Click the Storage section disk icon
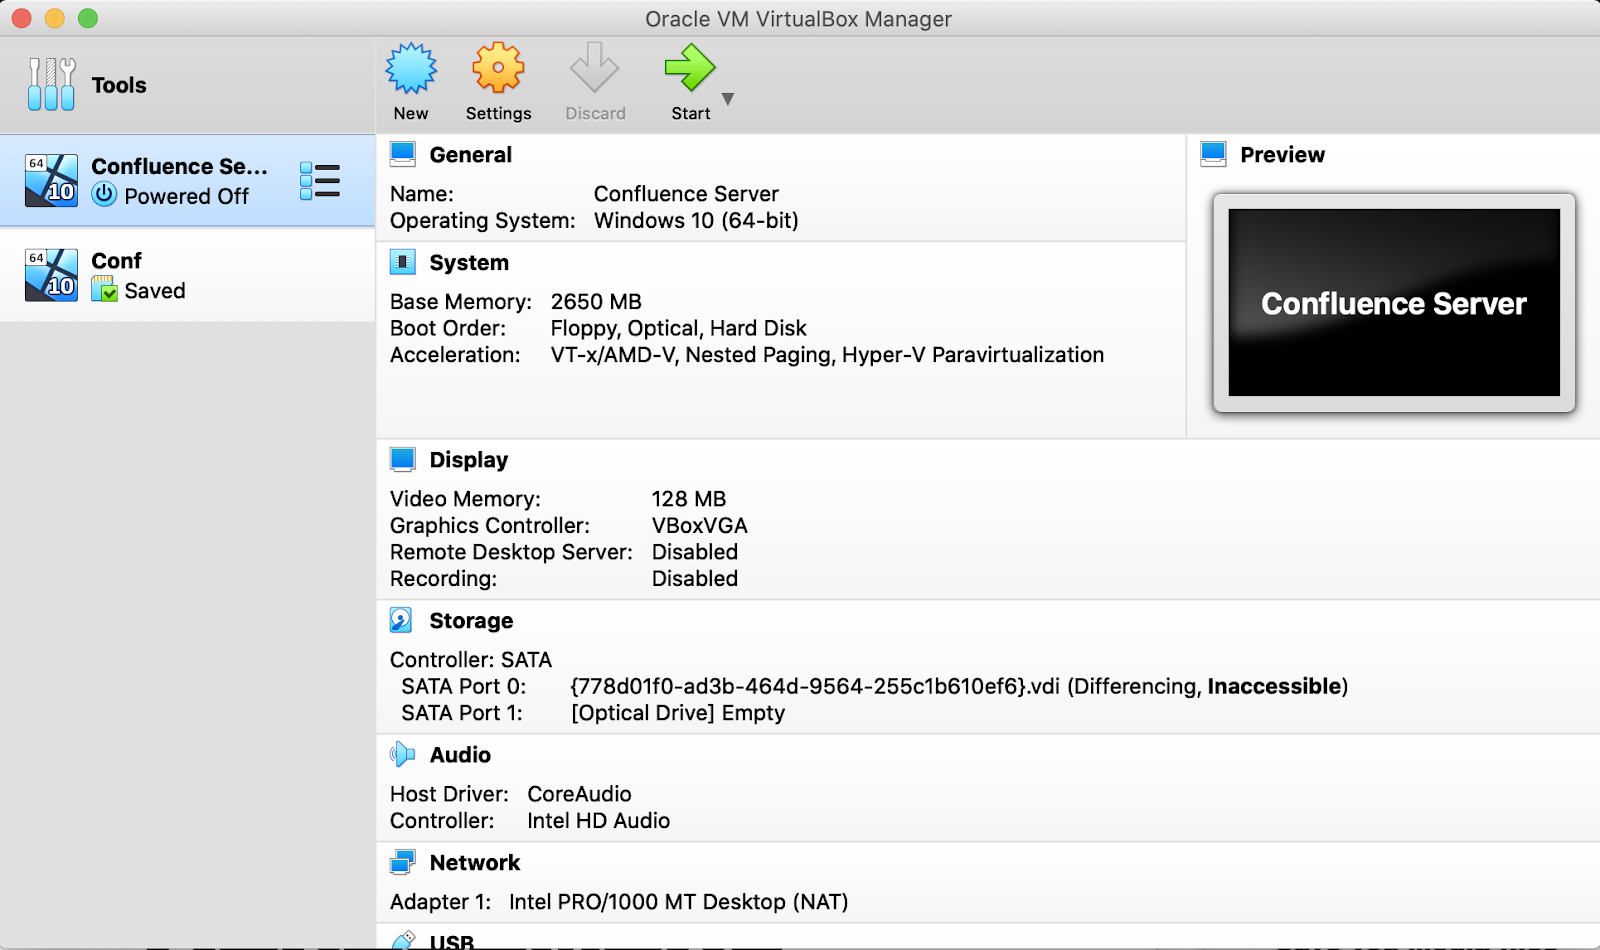This screenshot has height=950, width=1600. 401,620
